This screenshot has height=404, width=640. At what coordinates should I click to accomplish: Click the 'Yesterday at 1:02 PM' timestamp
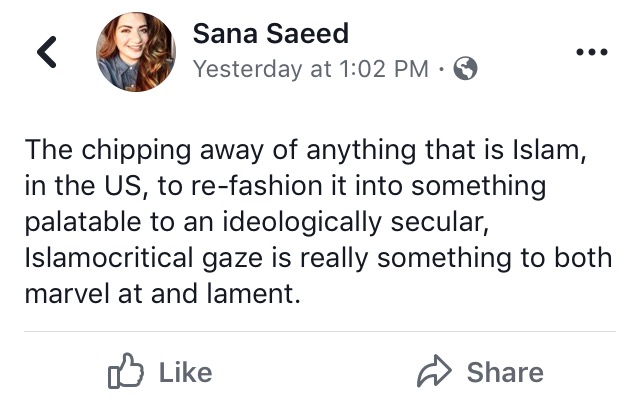310,69
